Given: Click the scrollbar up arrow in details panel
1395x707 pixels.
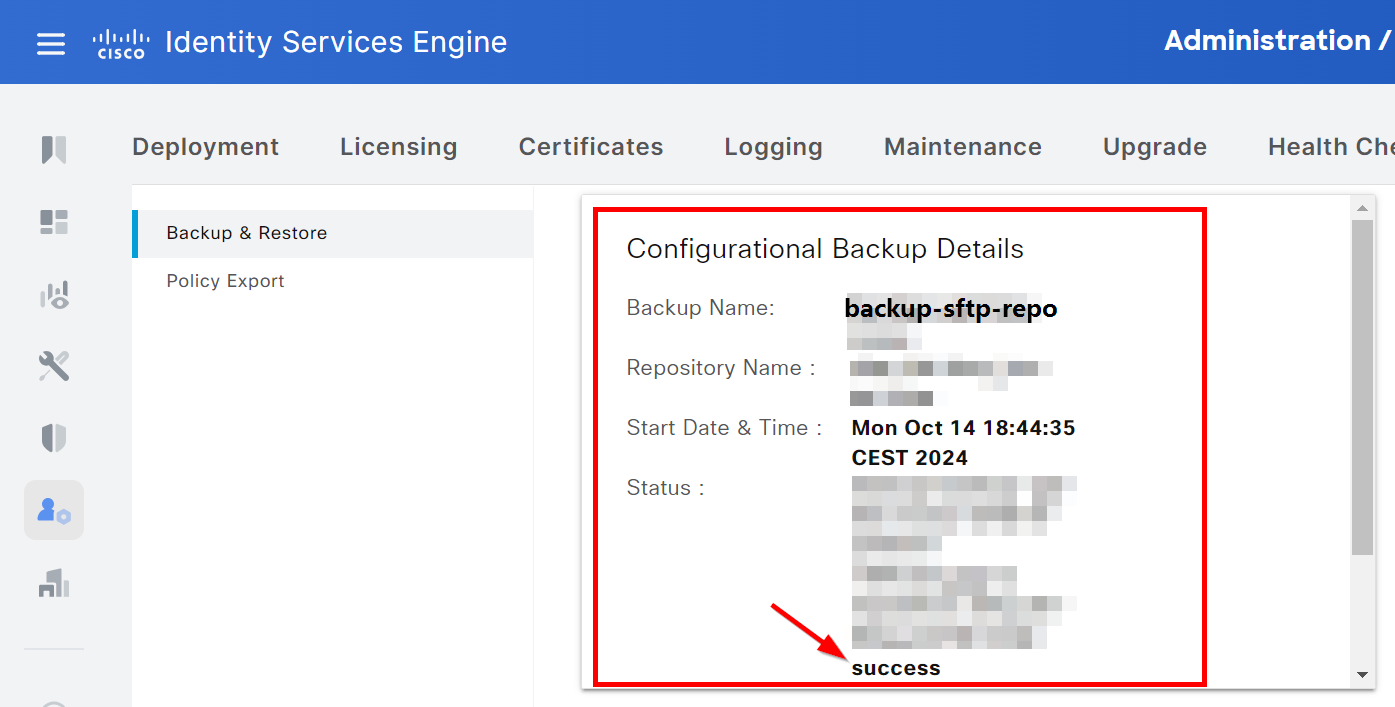Looking at the screenshot, I should tap(1362, 208).
